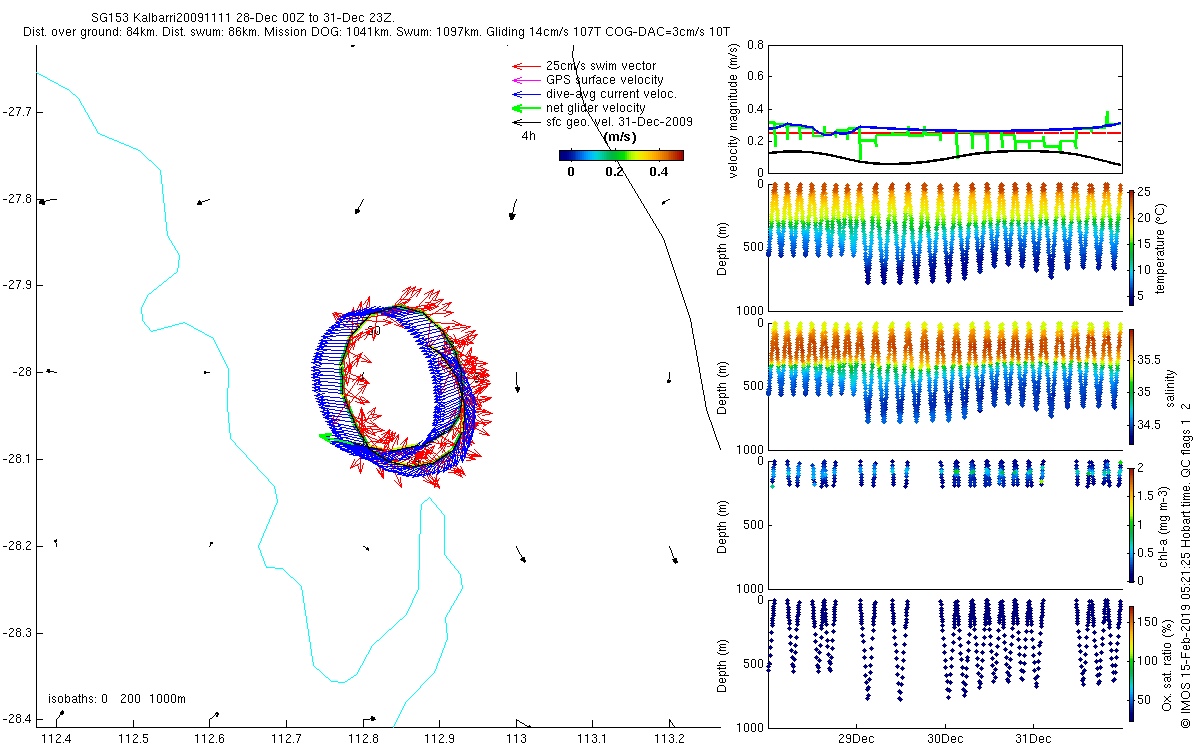
Task: Click the green arrow sample beside net glider velocity
Action: coord(526,108)
